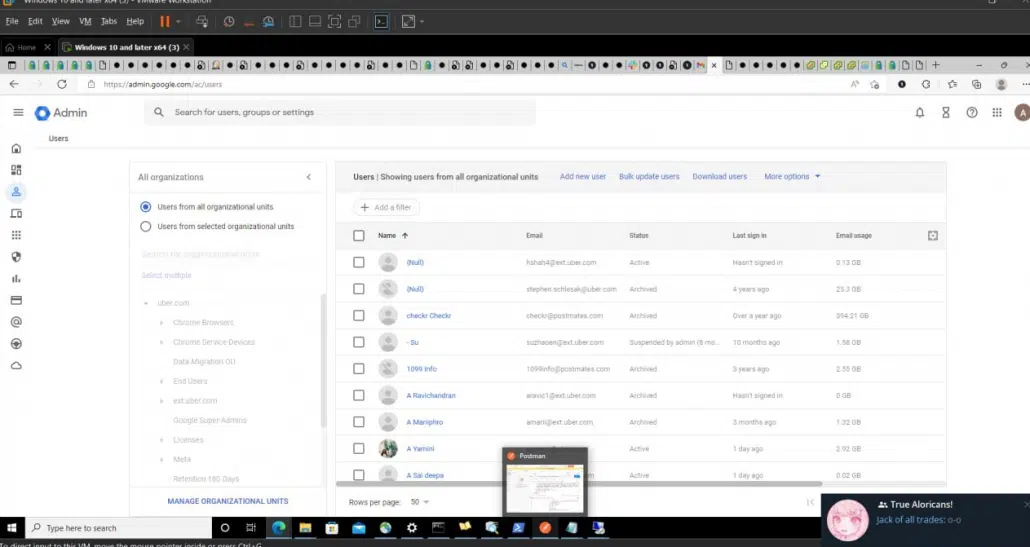The image size is (1030, 547).
Task: Expand the Chrome Service Devices unit
Action: coord(162,342)
